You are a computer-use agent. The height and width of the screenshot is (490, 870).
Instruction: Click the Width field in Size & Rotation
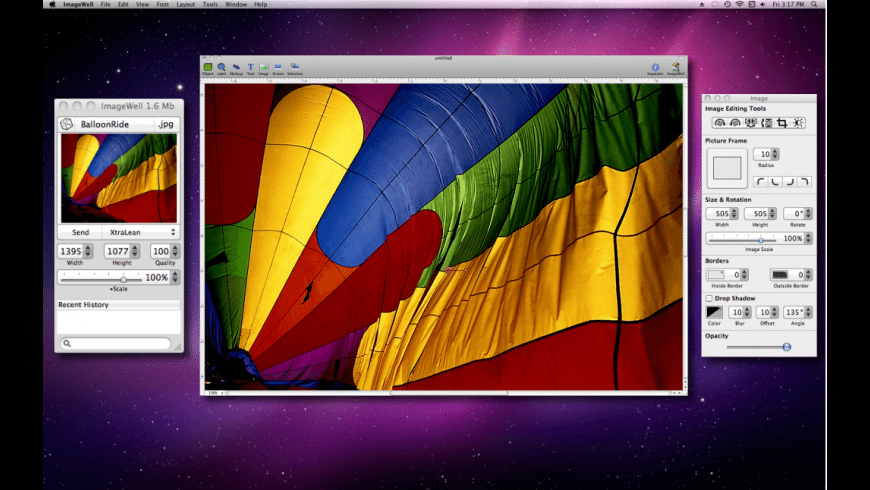pos(719,214)
